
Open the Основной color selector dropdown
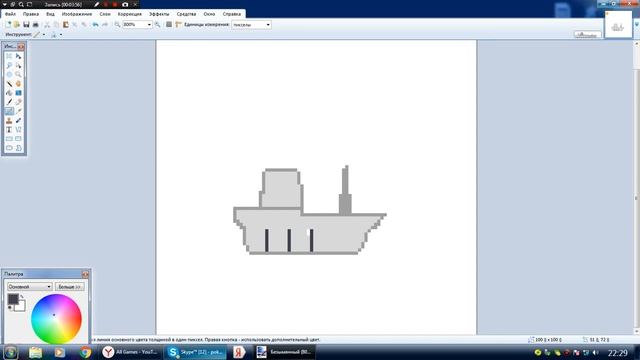point(29,287)
